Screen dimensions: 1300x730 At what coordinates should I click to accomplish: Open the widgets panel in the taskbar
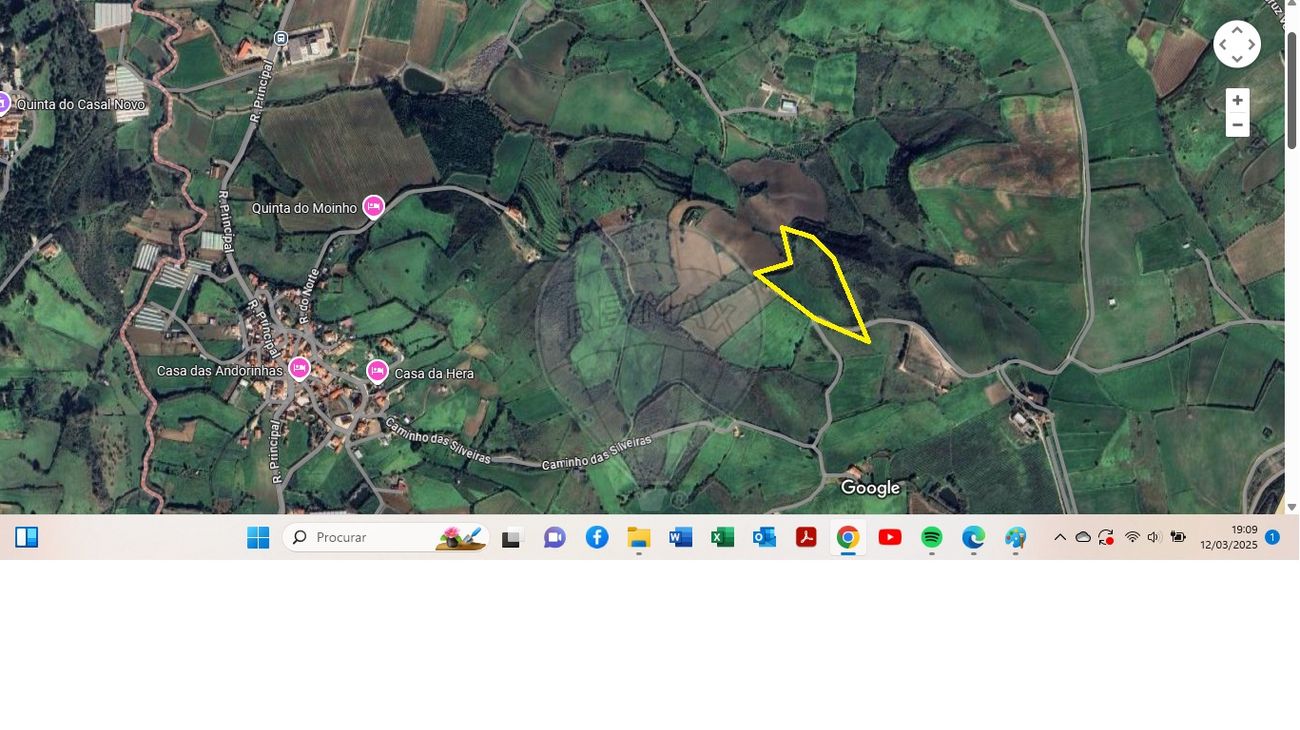(x=27, y=538)
